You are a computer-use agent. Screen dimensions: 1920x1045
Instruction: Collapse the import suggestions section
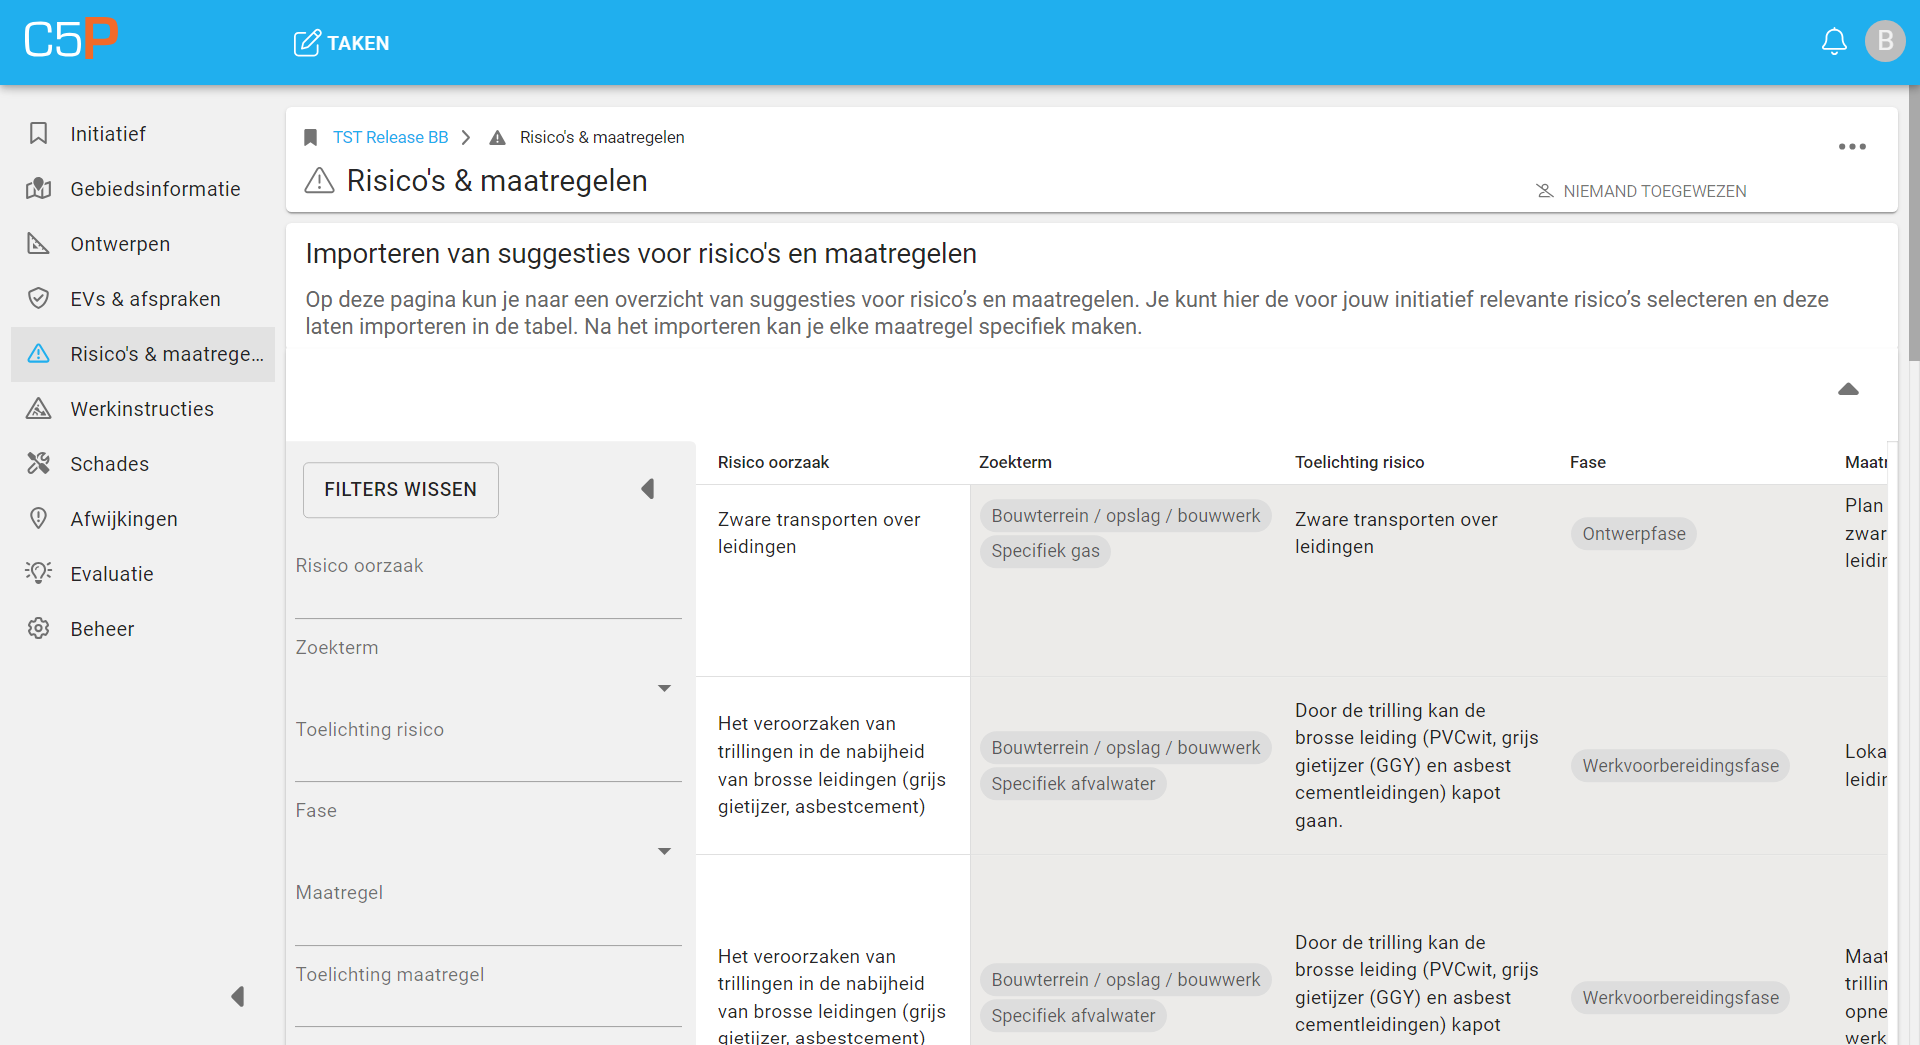[x=1847, y=389]
